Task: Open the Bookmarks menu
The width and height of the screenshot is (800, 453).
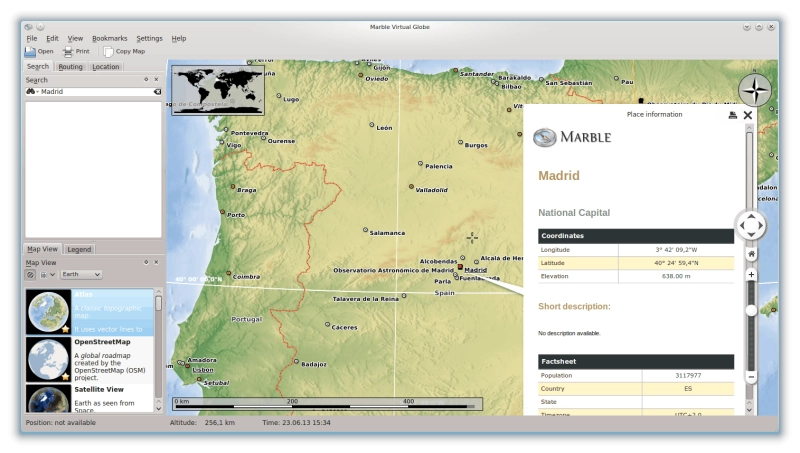Action: tap(110, 38)
